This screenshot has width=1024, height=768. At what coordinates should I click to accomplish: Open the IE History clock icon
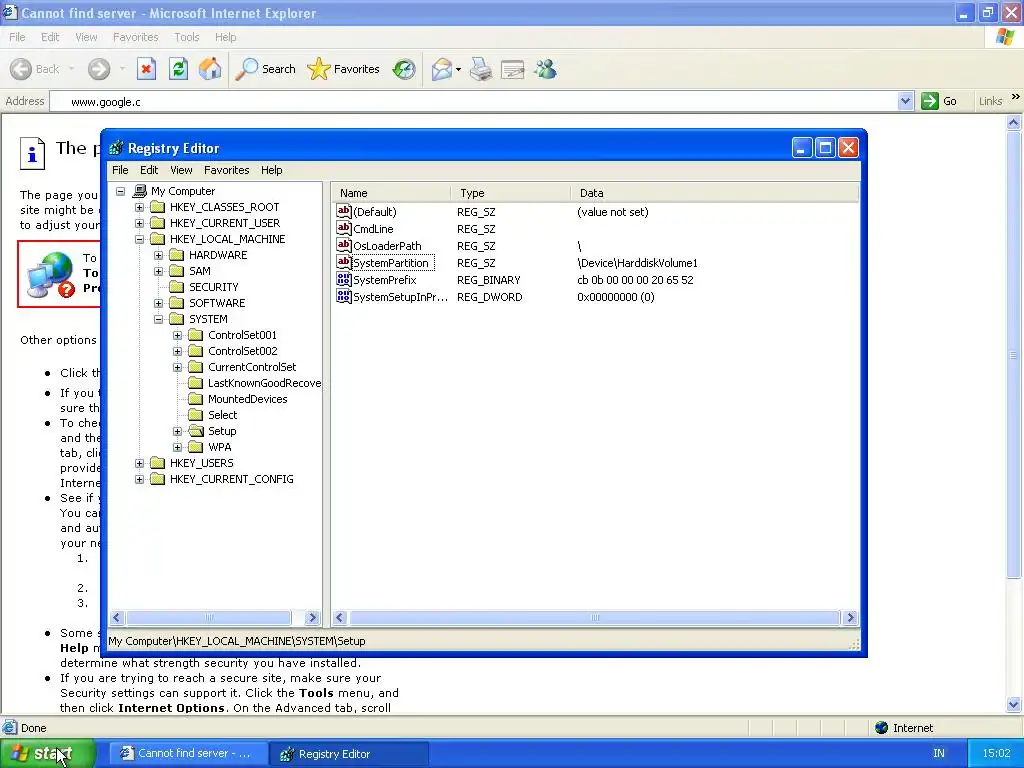(404, 69)
